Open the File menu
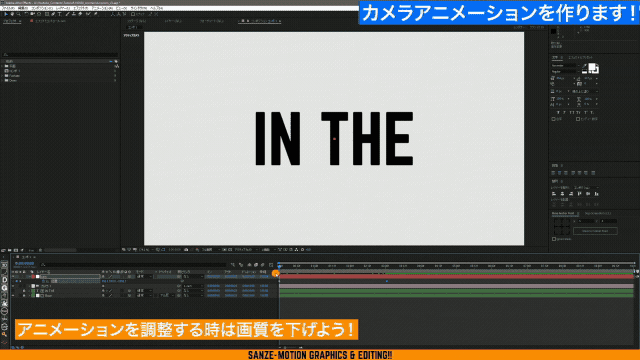This screenshot has height=360, width=640. [x=8, y=8]
